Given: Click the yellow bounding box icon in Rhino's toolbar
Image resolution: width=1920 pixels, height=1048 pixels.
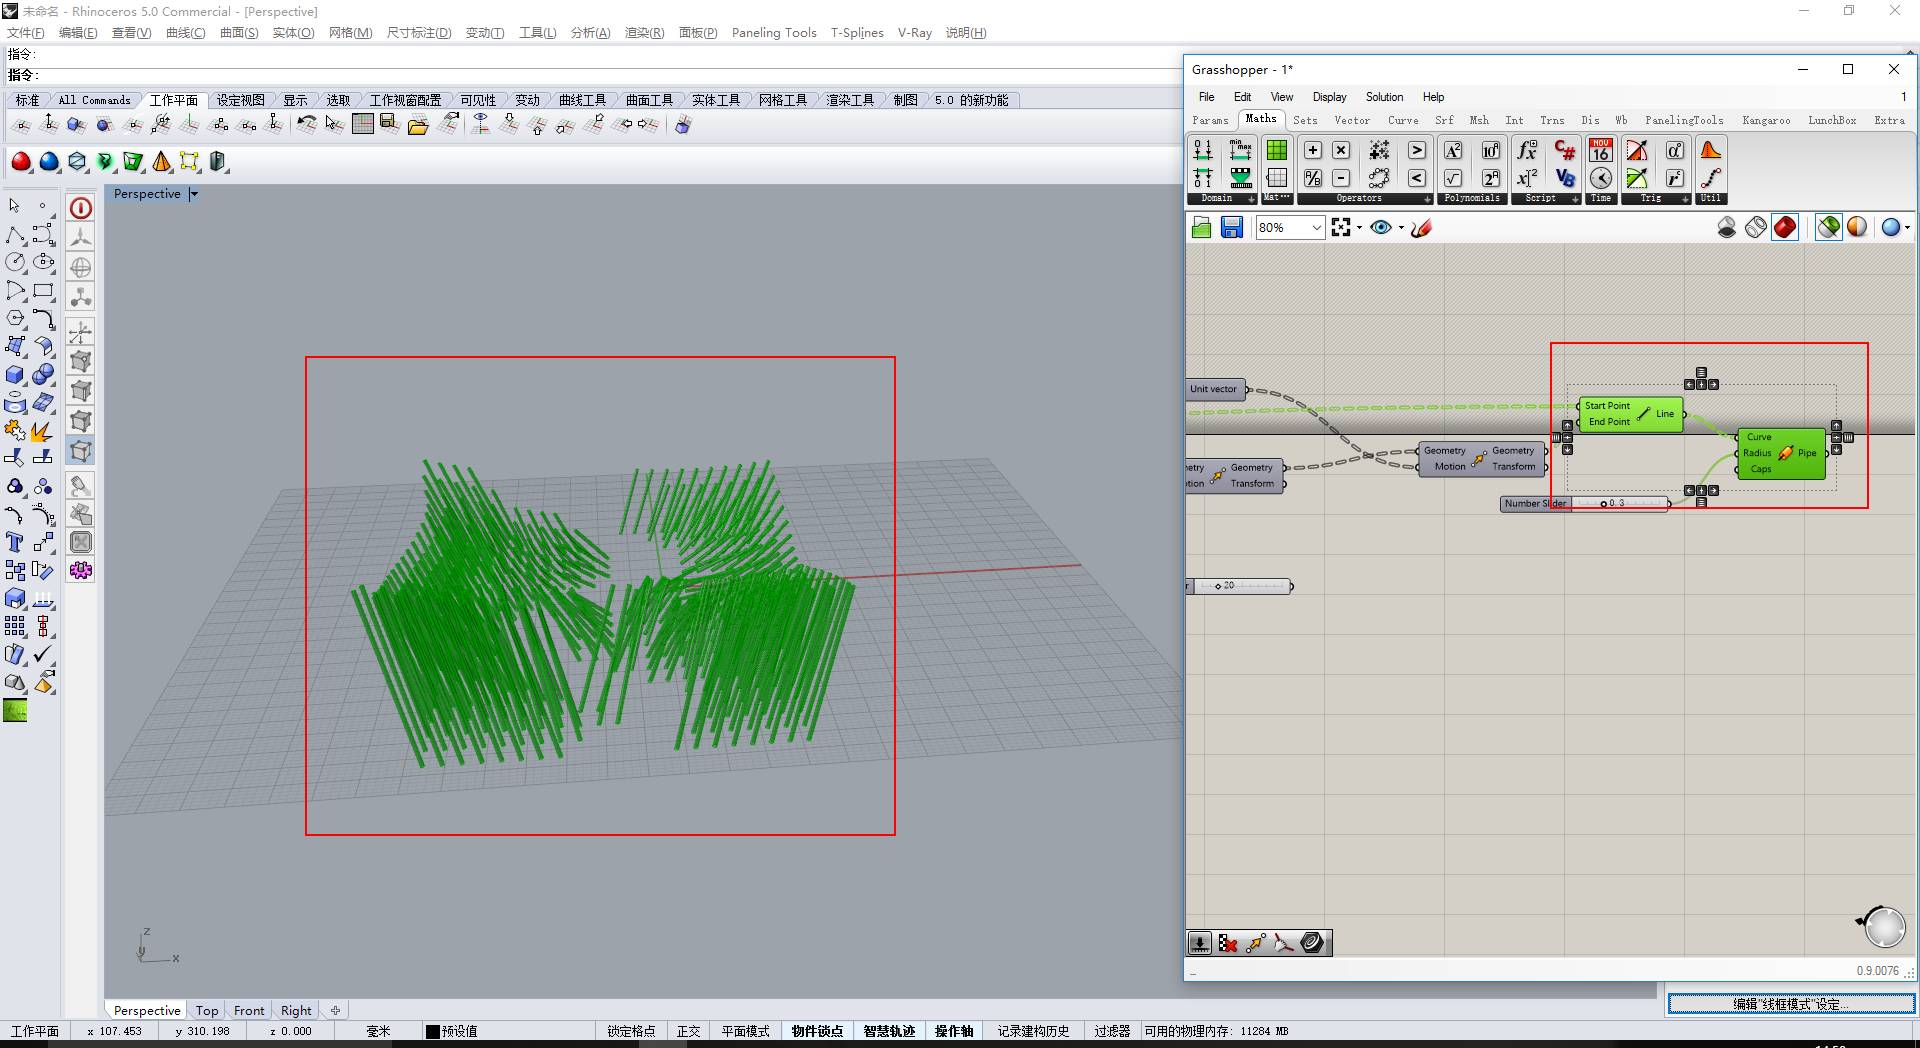Looking at the screenshot, I should (190, 162).
